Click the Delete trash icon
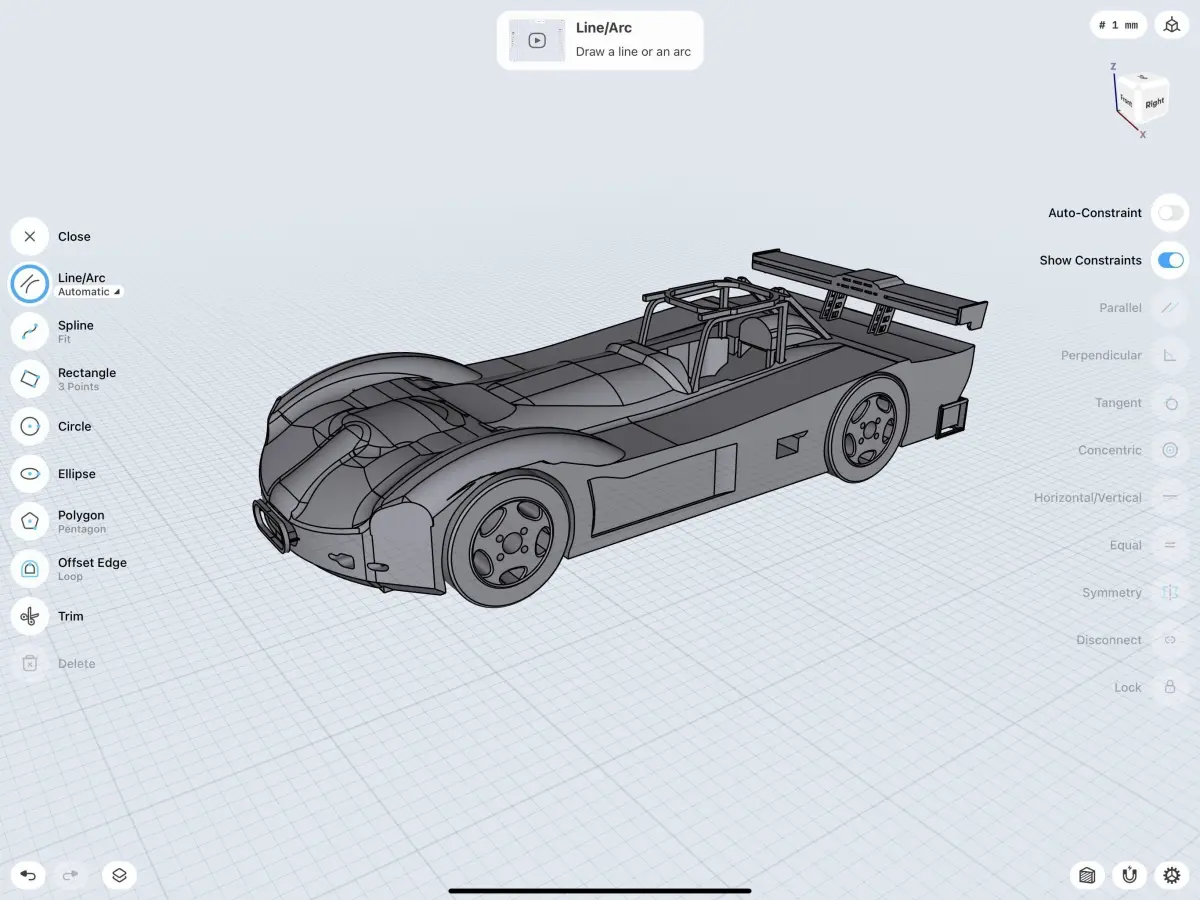Viewport: 1200px width, 900px height. (x=30, y=664)
